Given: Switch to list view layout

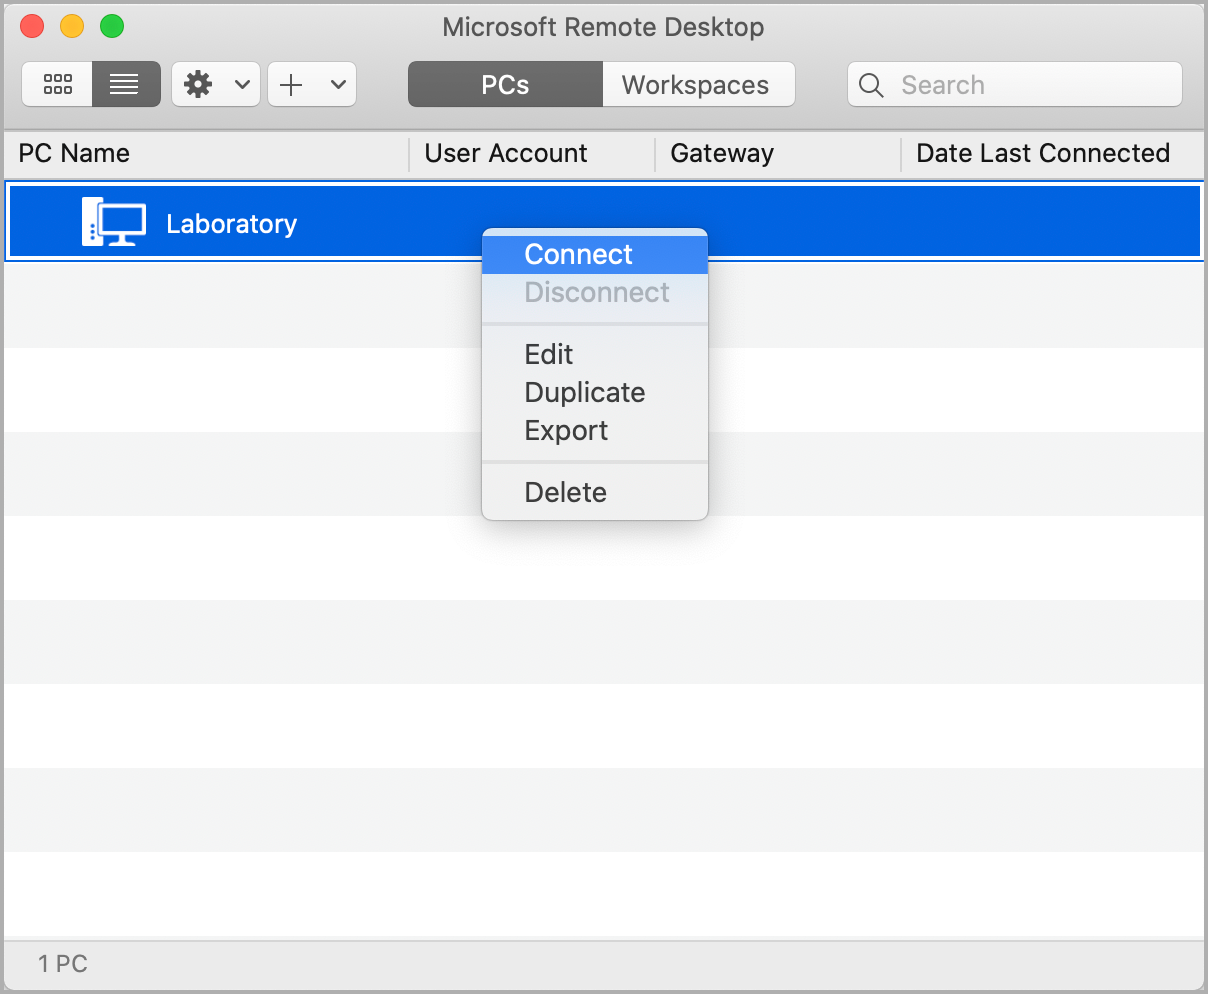Looking at the screenshot, I should point(125,85).
